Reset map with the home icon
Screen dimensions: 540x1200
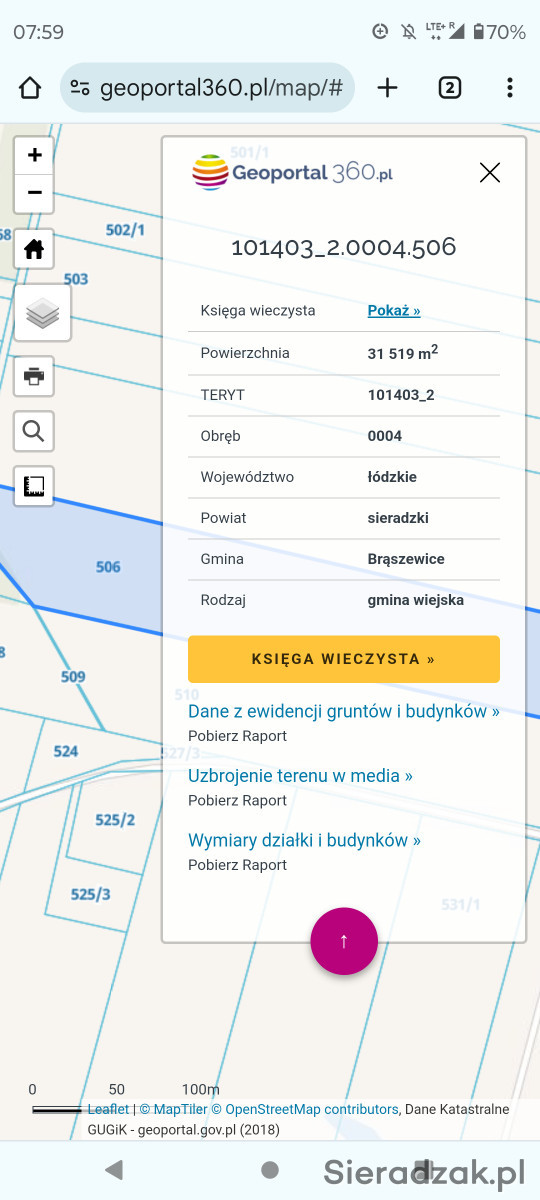point(34,249)
